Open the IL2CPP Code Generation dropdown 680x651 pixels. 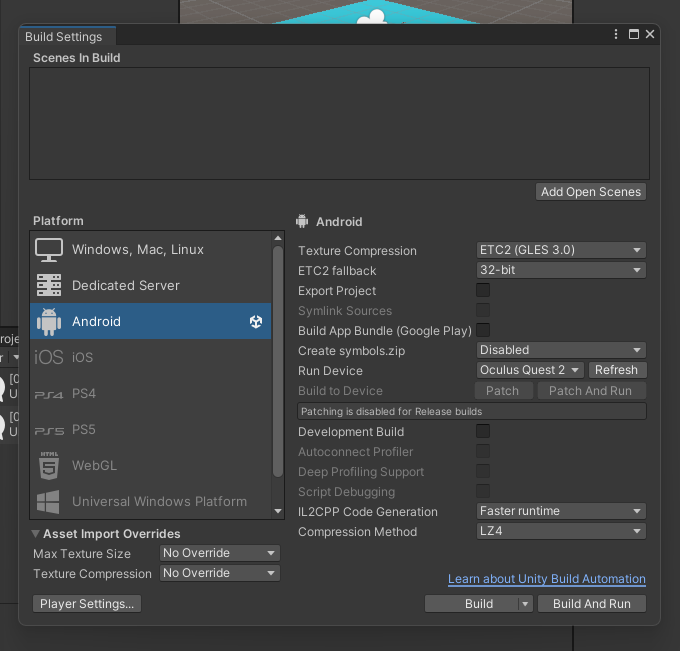tap(561, 511)
